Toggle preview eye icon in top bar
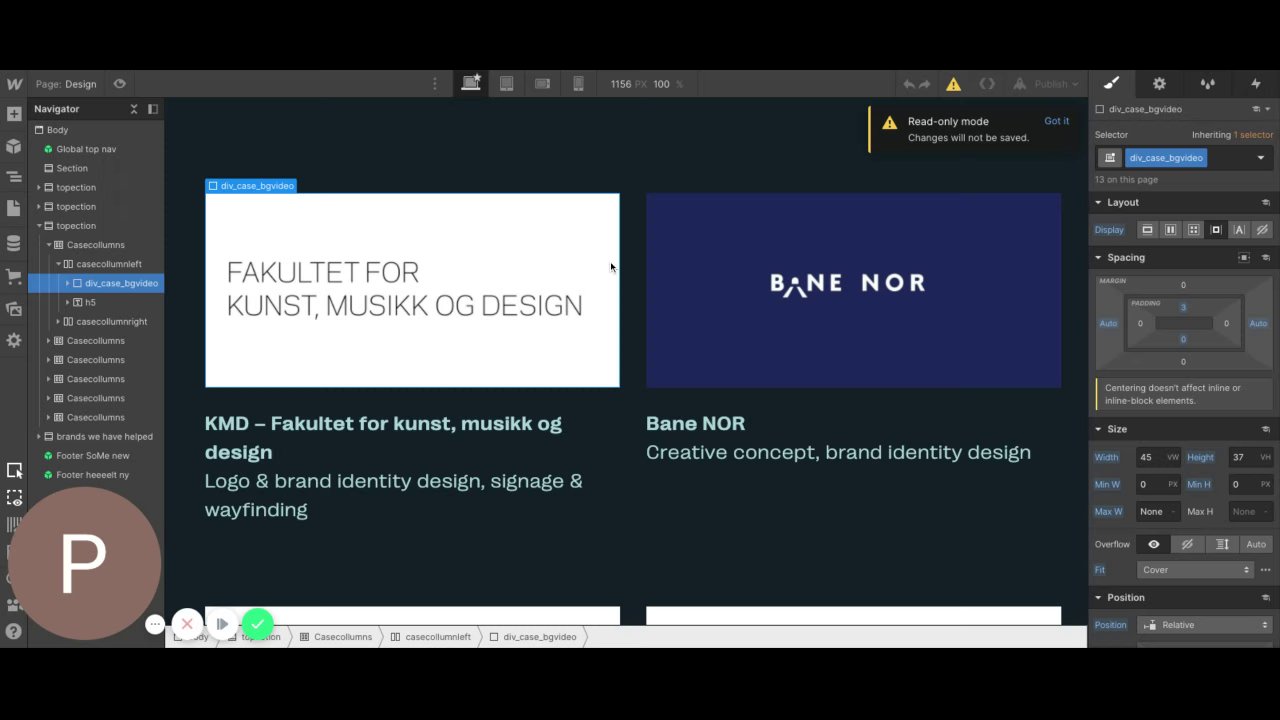This screenshot has height=720, width=1280. 119,84
